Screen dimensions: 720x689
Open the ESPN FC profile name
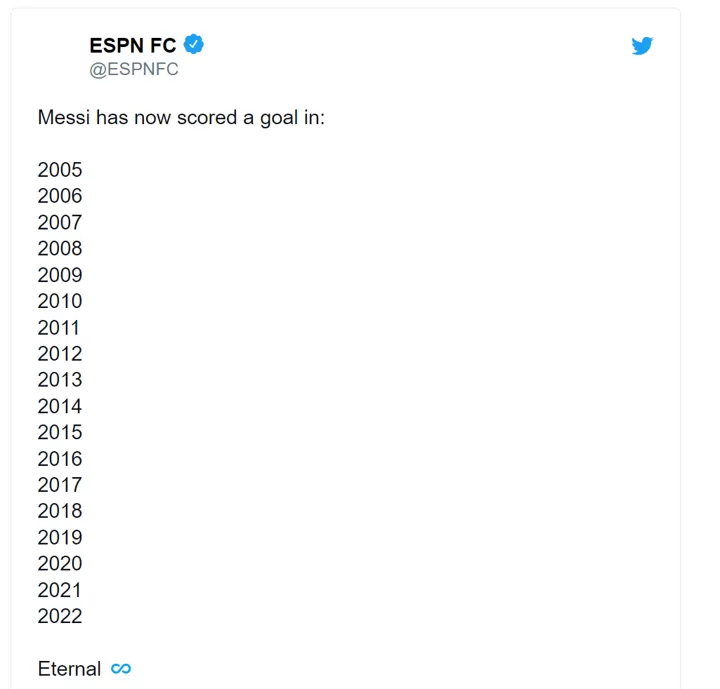(x=132, y=45)
